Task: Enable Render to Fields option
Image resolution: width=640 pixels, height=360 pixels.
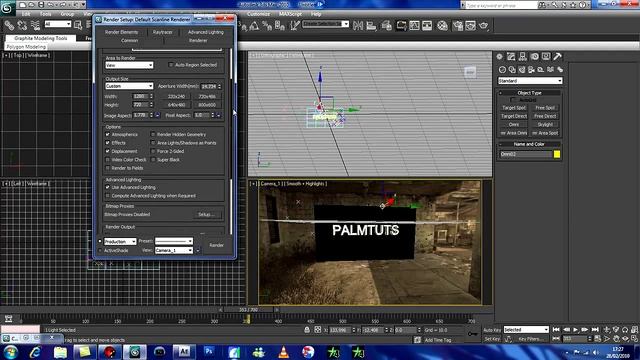Action: point(108,168)
